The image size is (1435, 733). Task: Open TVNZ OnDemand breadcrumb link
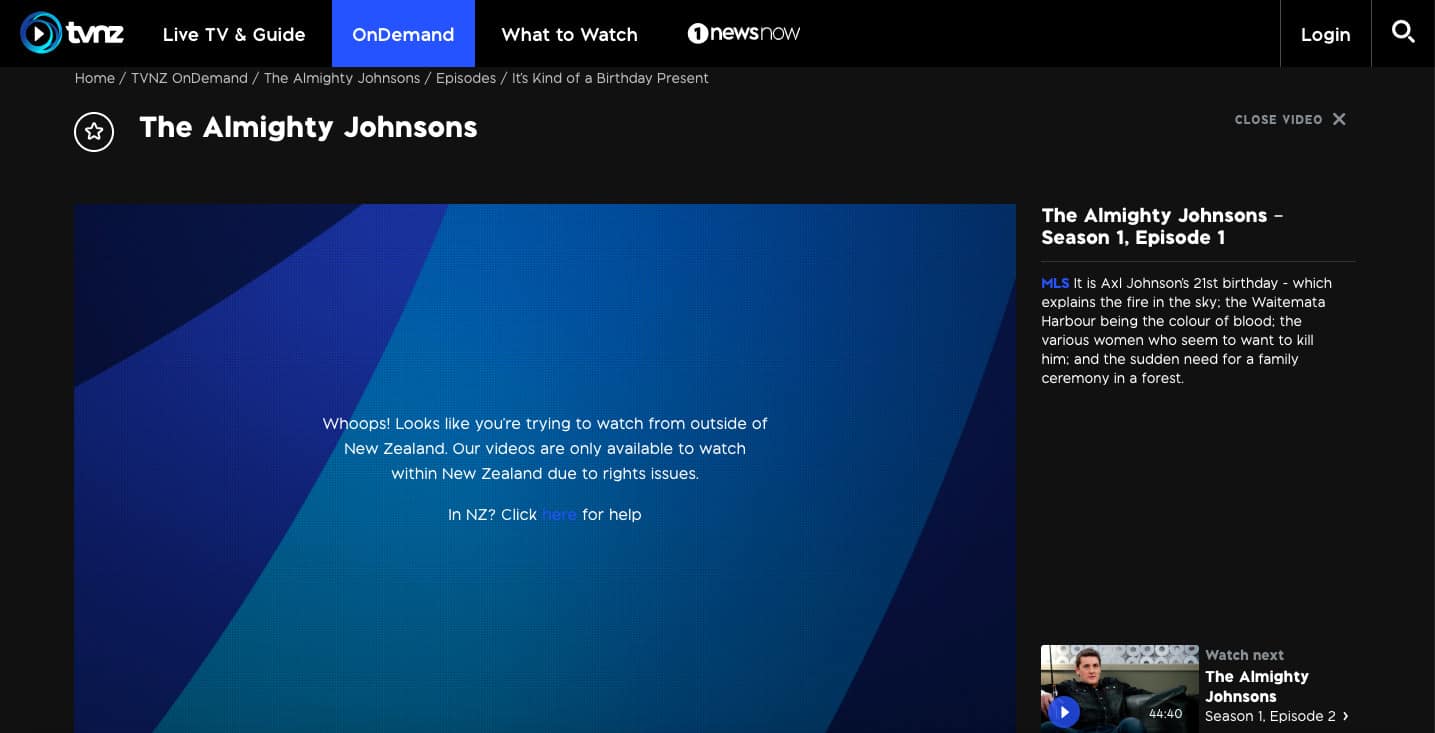click(x=189, y=78)
